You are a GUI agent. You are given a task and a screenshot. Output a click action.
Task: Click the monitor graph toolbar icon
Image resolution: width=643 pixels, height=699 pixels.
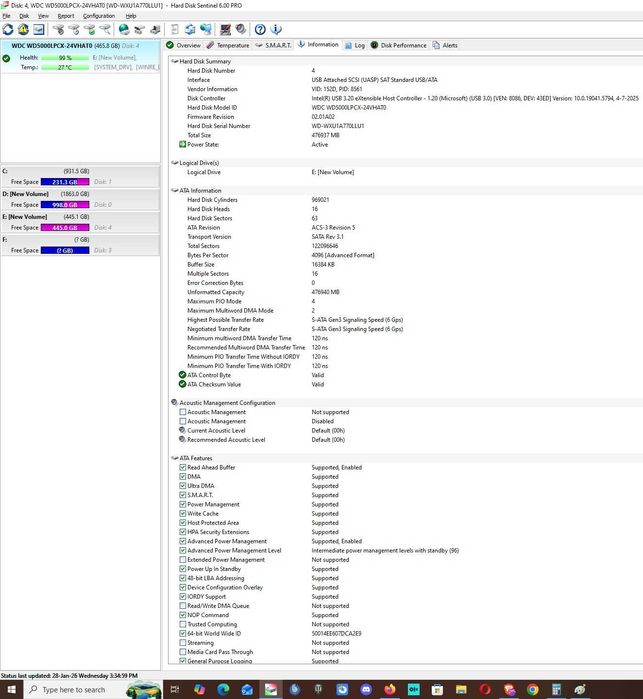tap(226, 29)
